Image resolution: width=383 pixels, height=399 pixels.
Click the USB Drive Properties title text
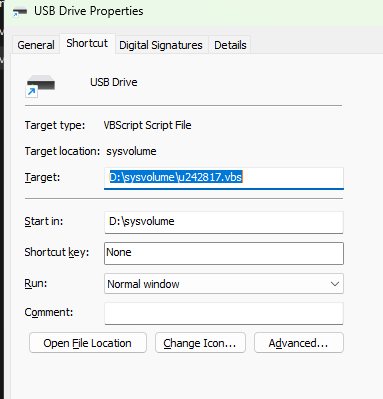[x=89, y=11]
